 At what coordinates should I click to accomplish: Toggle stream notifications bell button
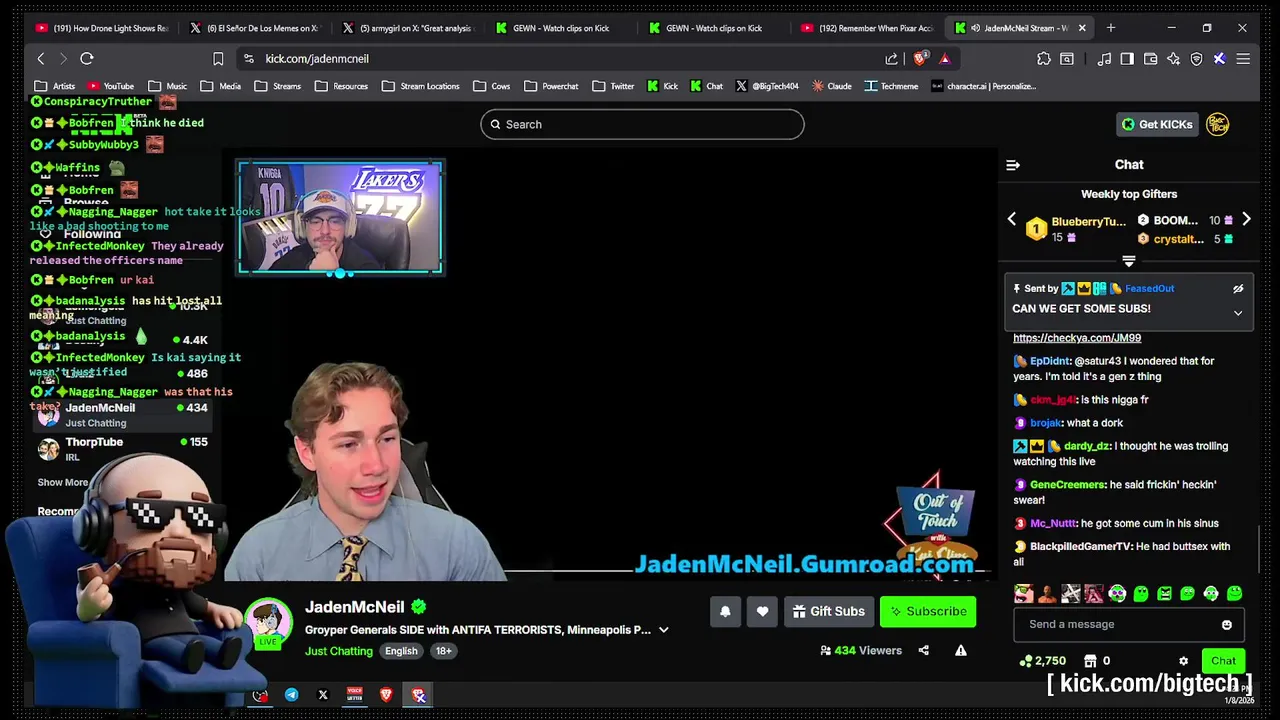(x=725, y=611)
